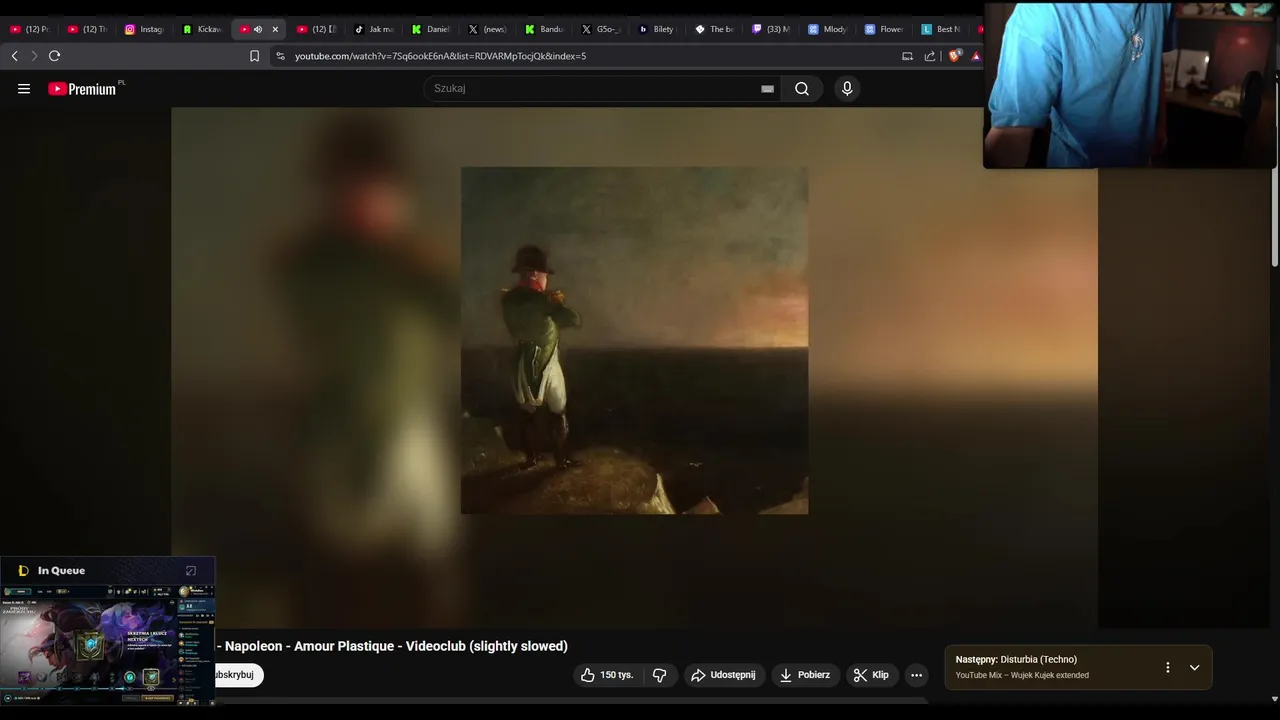Image resolution: width=1280 pixels, height=720 pixels.
Task: Switch to the Mlody tab
Action: (x=828, y=29)
